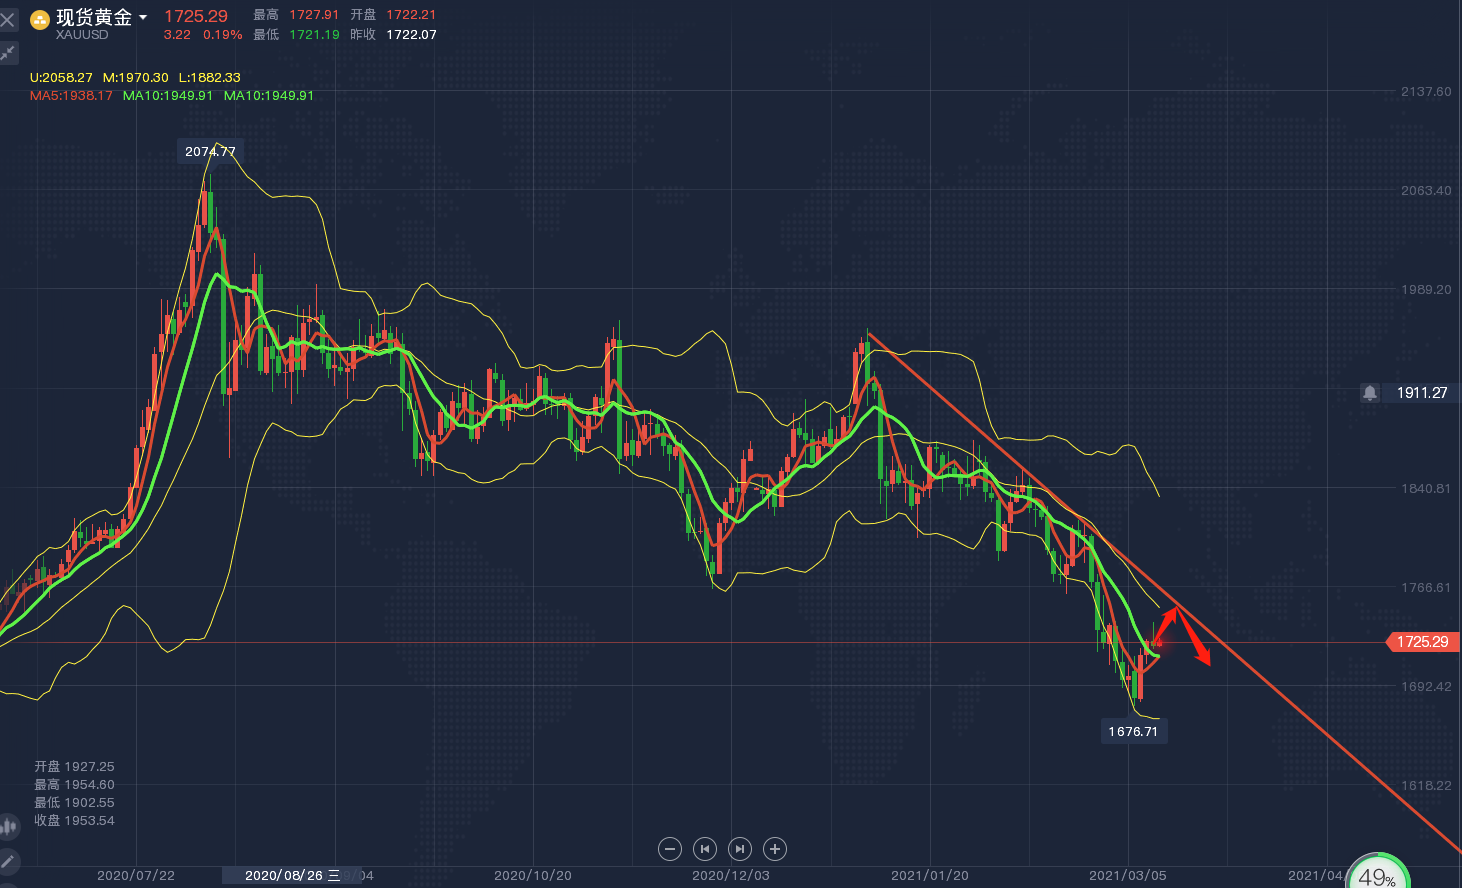
Task: Open the candlestick chart type icon
Action: click(8, 827)
